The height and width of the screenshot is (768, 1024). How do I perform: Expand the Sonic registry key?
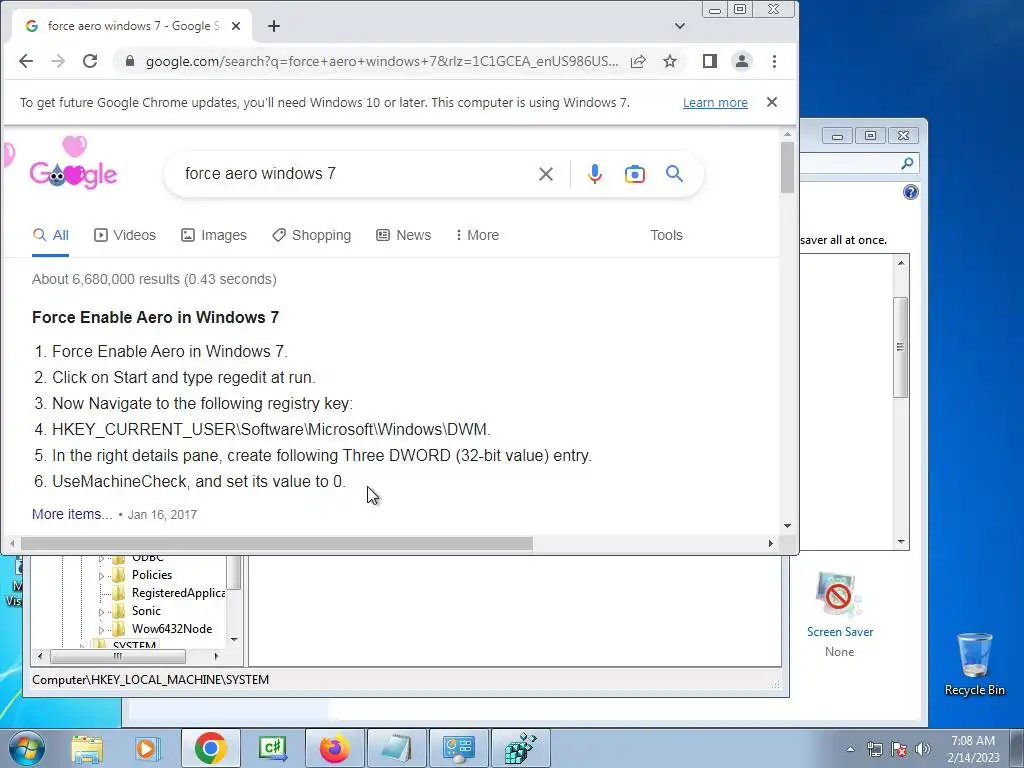coord(101,612)
